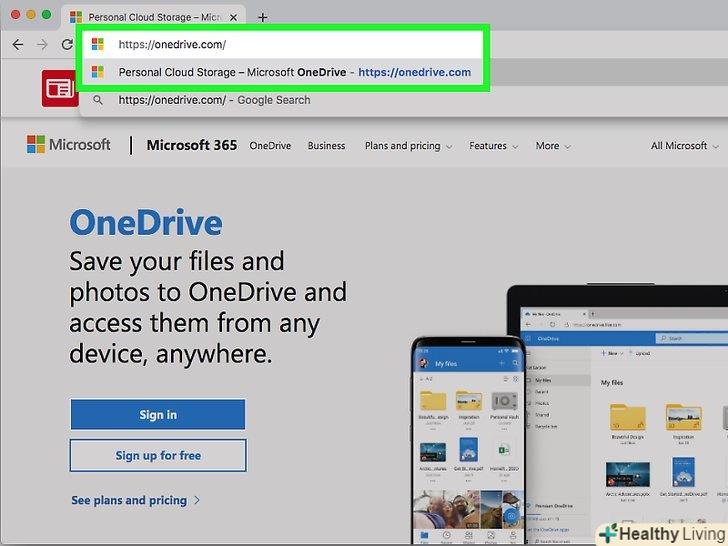The image size is (728, 546).
Task: Select the OneDrive navigation item
Action: (x=270, y=146)
